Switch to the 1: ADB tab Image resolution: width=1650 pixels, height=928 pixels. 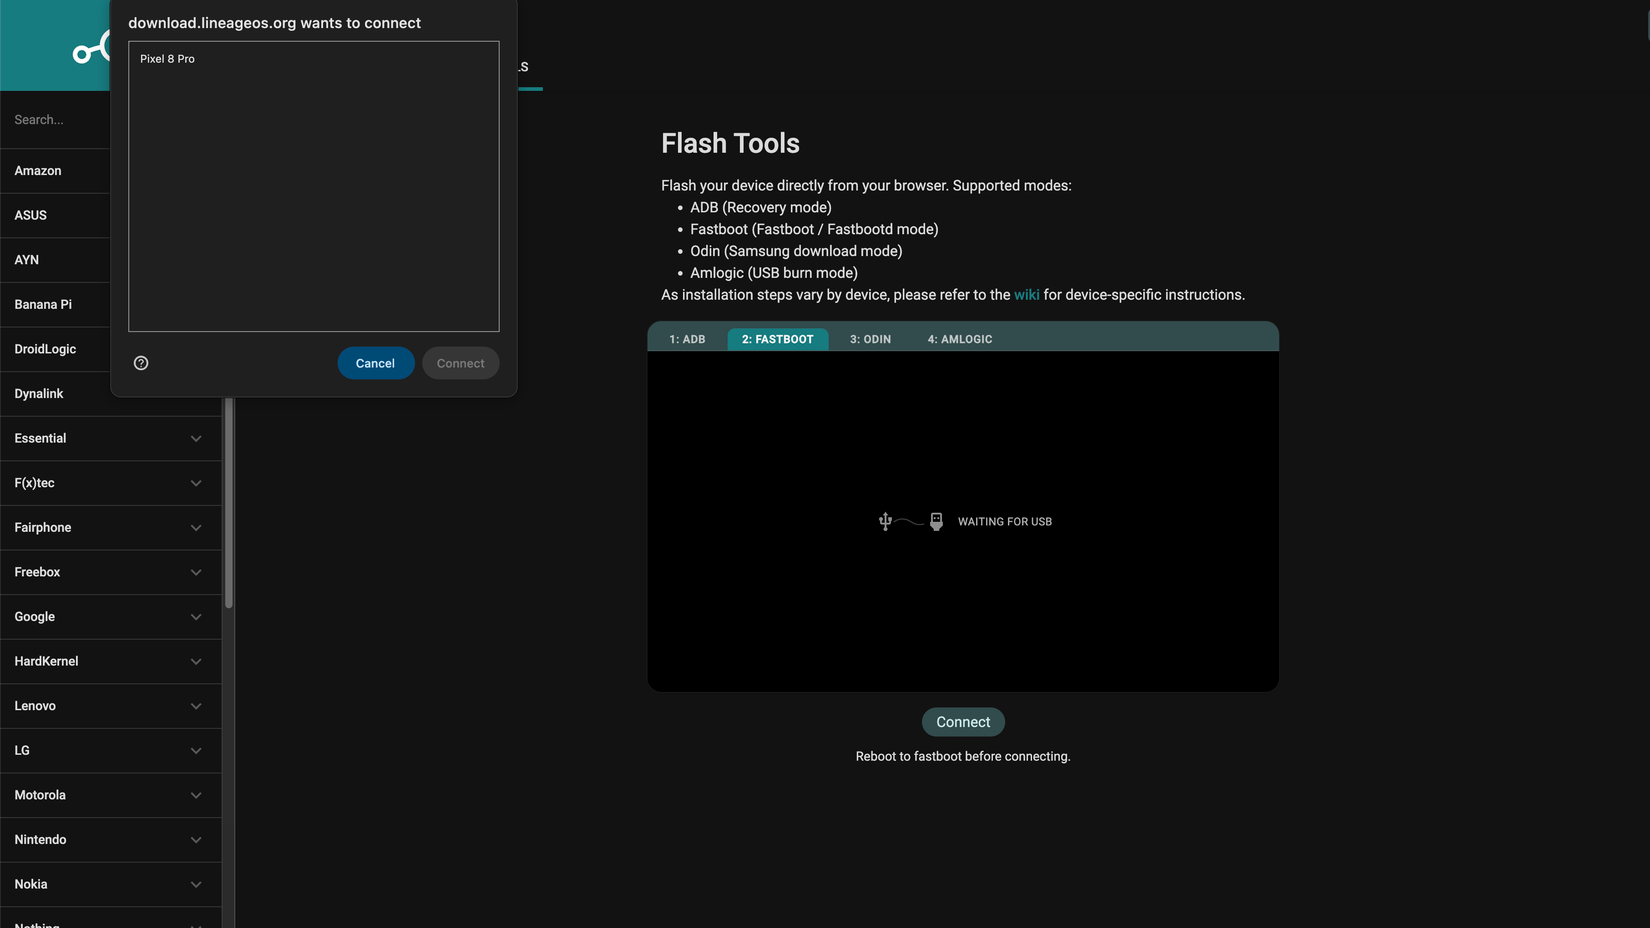687,339
